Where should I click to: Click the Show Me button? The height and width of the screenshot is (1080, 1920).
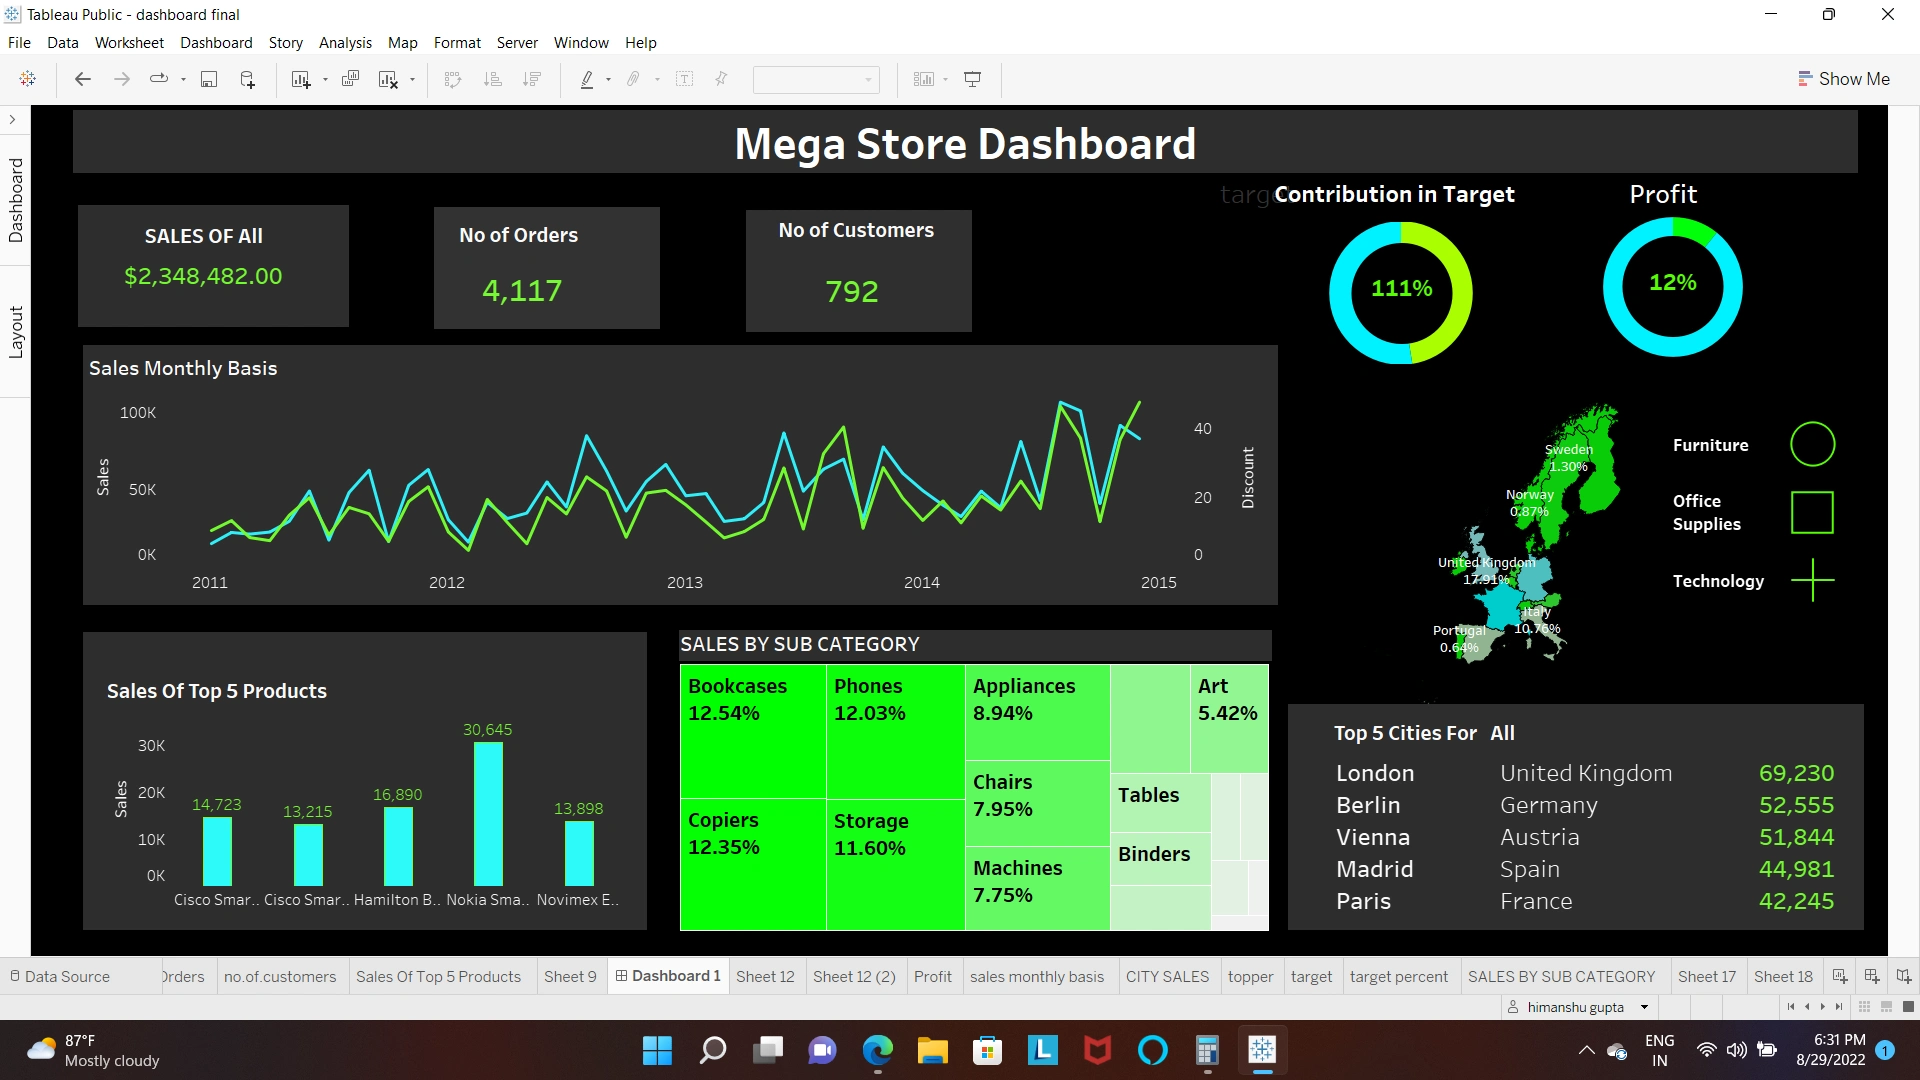[1843, 79]
